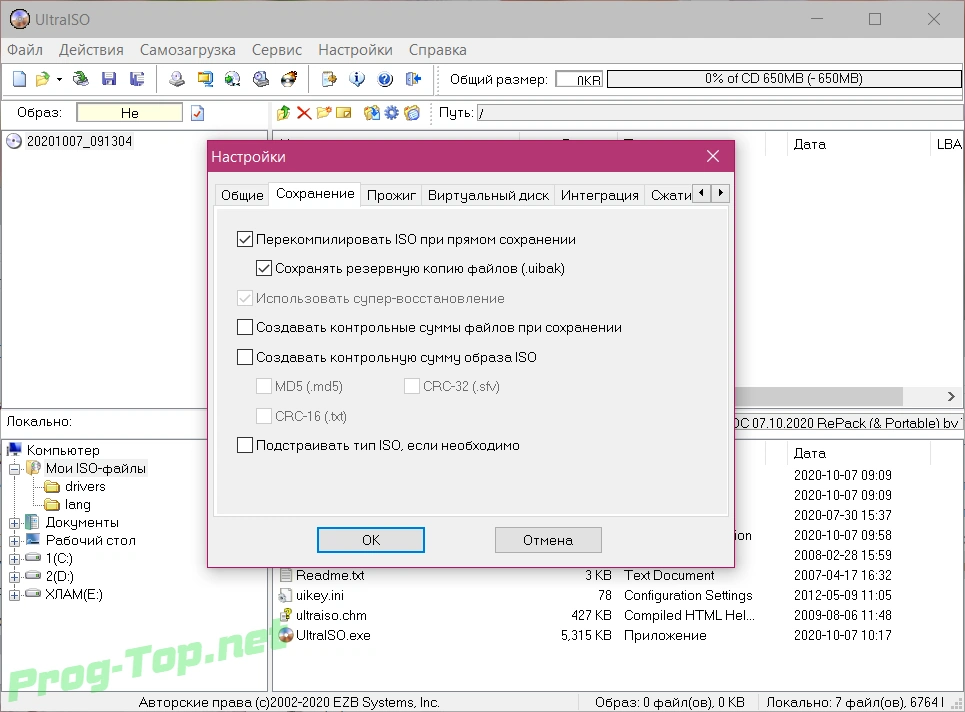Image resolution: width=965 pixels, height=712 pixels.
Task: Toggle Сохранять резервную копию файлов (.uibak)
Action: (264, 268)
